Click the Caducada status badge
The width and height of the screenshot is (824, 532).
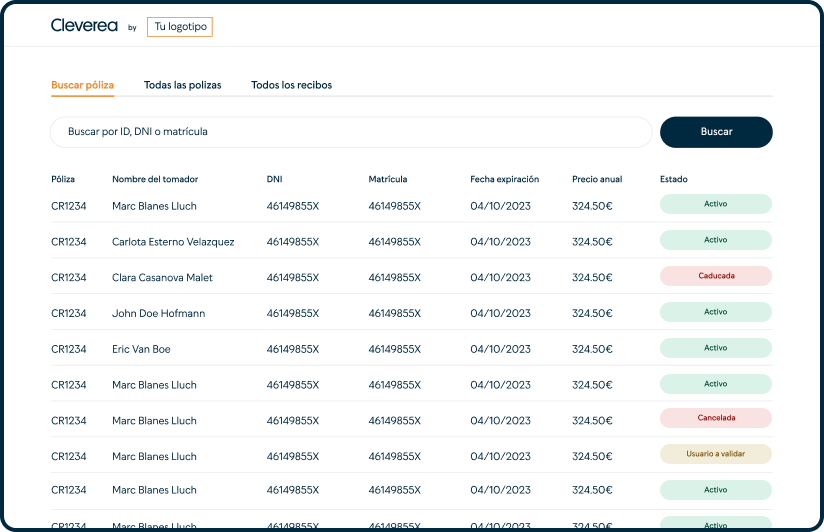715,276
